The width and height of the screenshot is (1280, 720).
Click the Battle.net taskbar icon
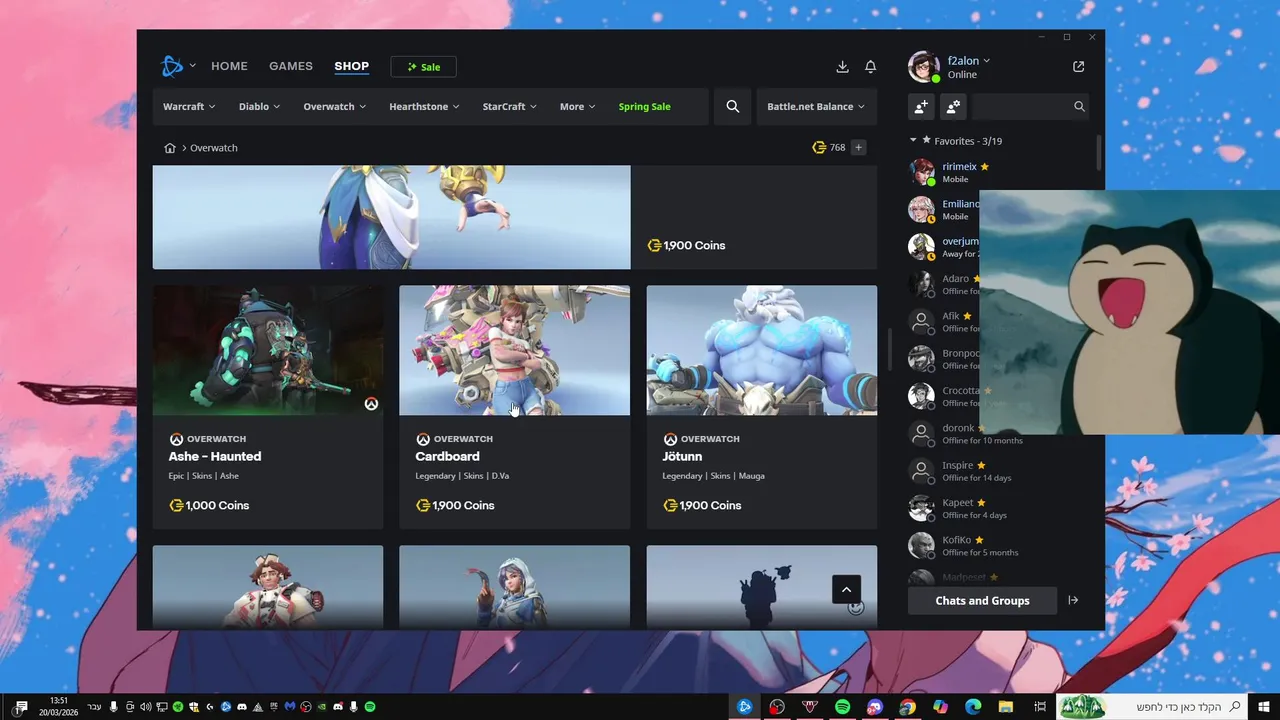[744, 707]
